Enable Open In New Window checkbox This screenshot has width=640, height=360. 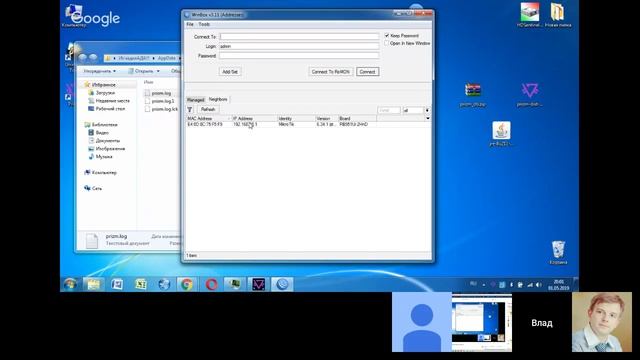pyautogui.click(x=387, y=43)
